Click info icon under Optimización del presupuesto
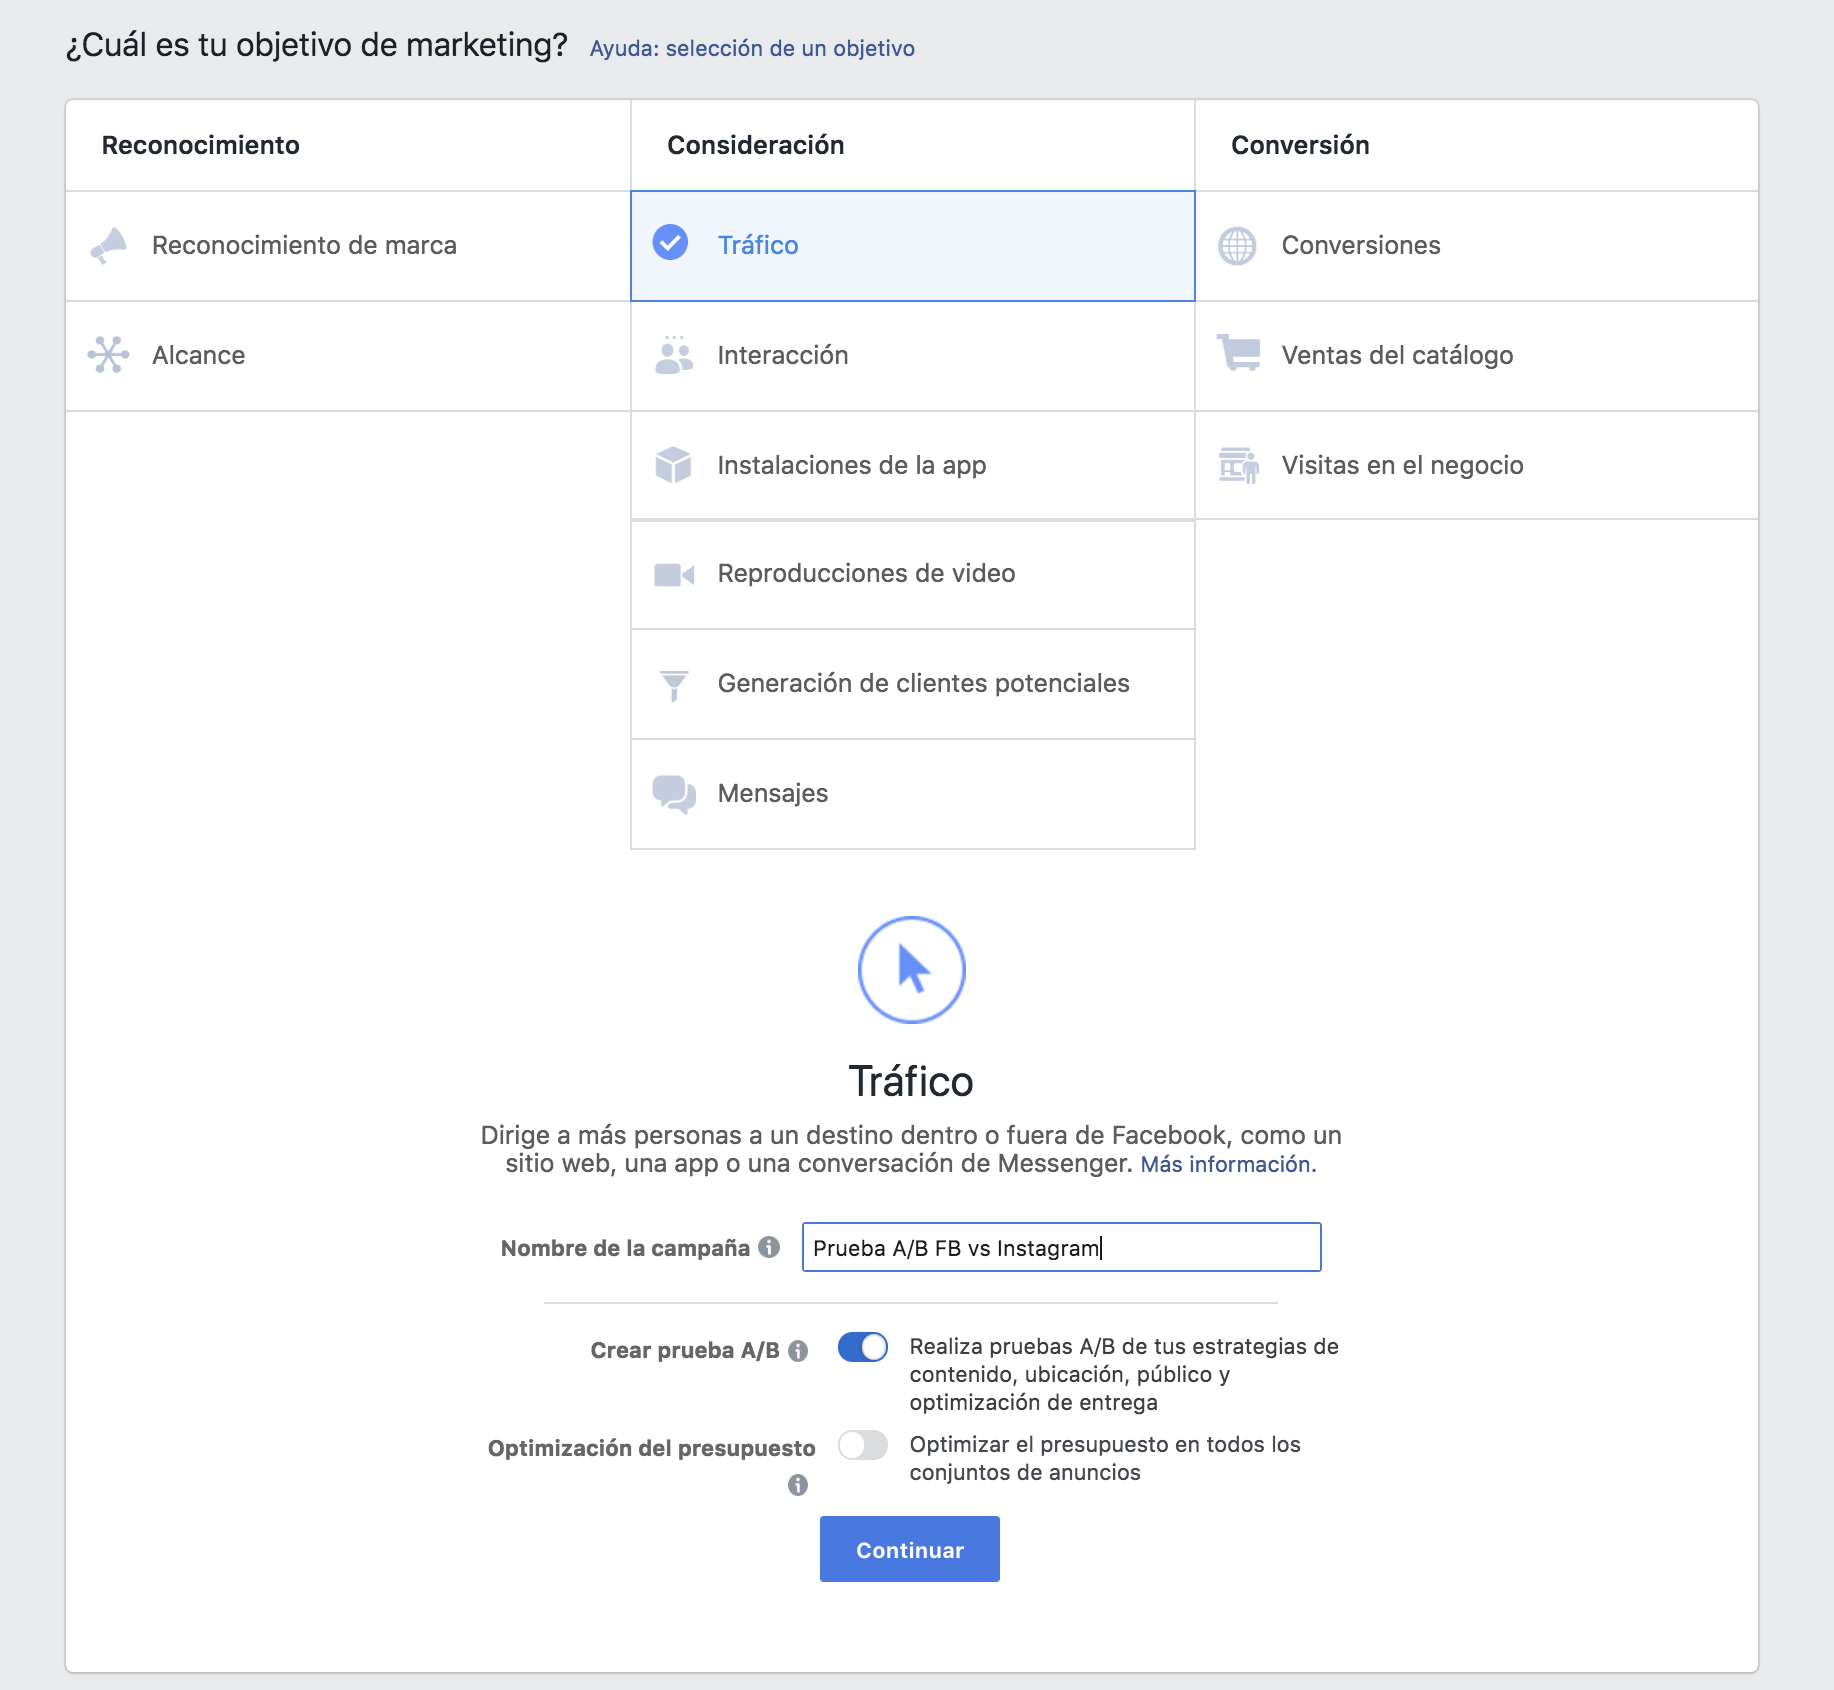Image resolution: width=1834 pixels, height=1690 pixels. click(x=798, y=1485)
